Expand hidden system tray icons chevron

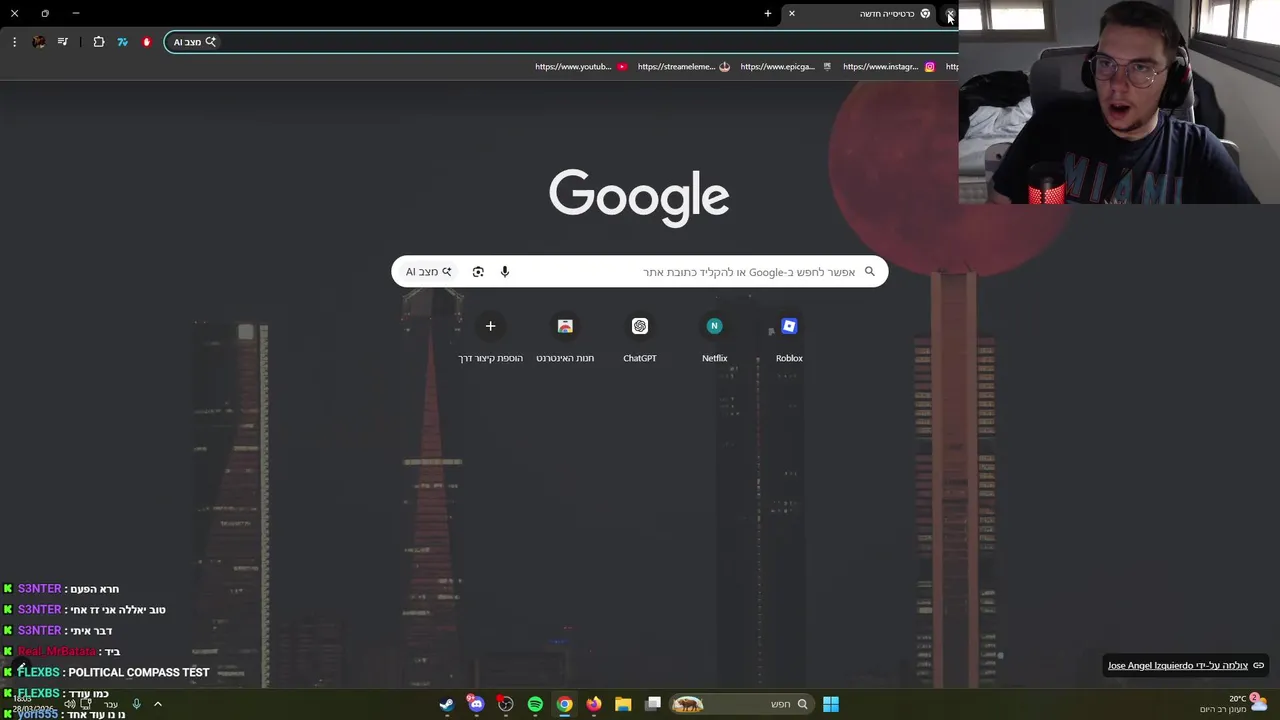coord(158,704)
